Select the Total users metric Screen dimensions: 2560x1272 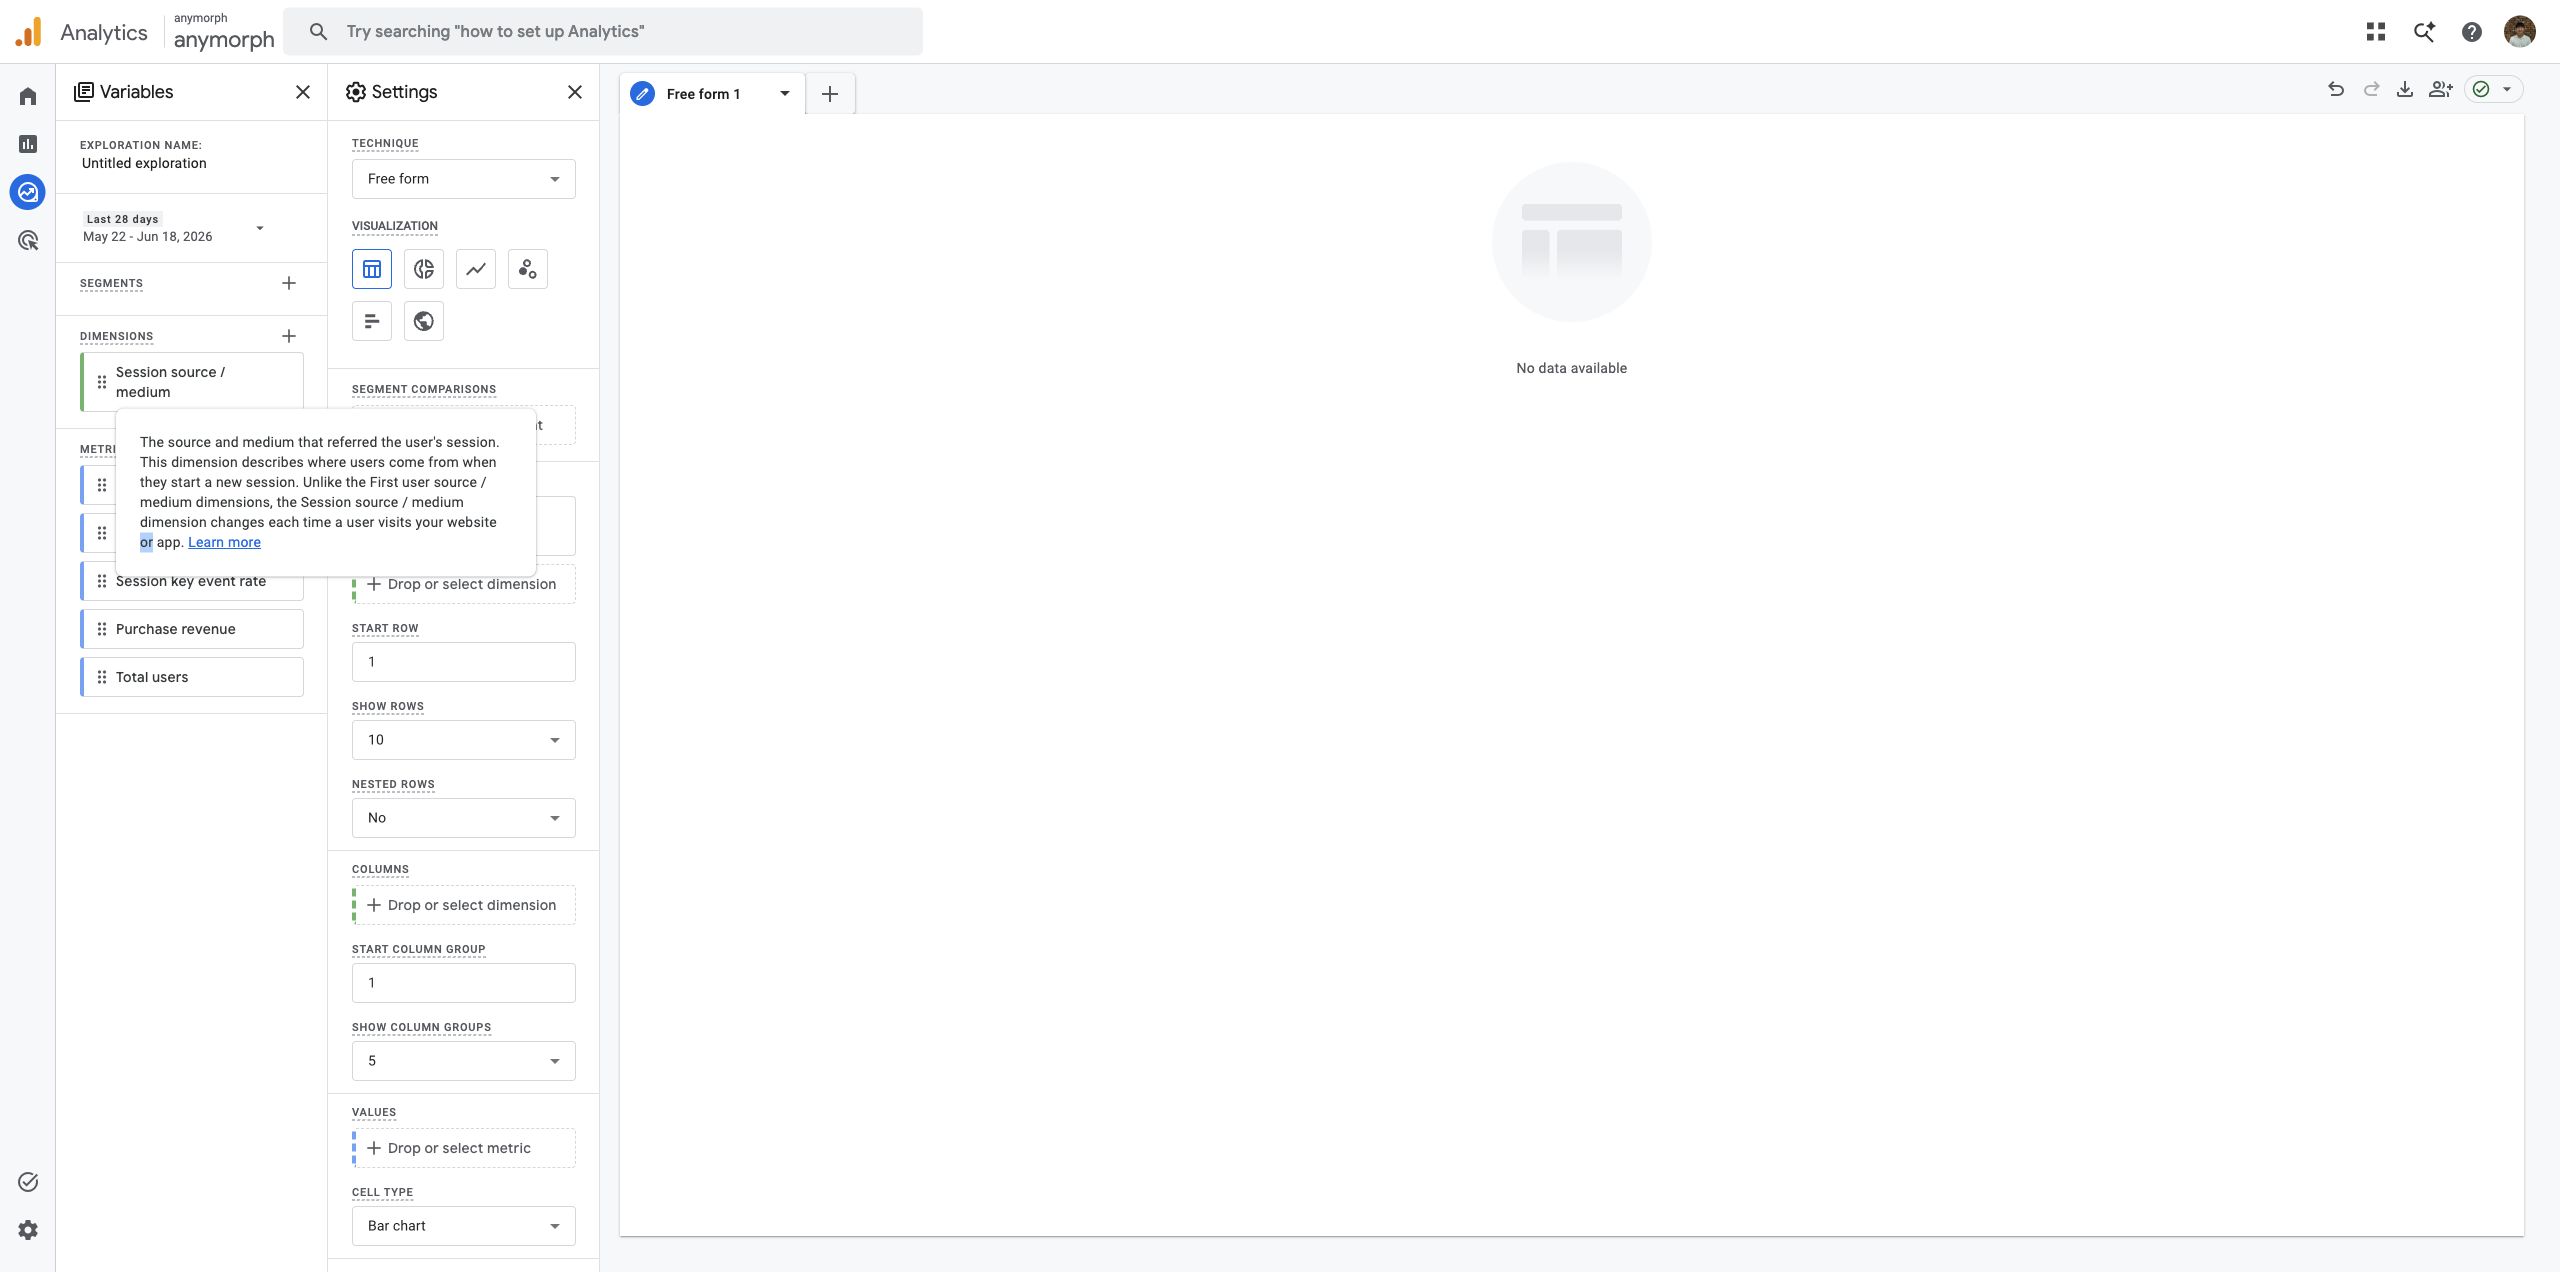192,677
